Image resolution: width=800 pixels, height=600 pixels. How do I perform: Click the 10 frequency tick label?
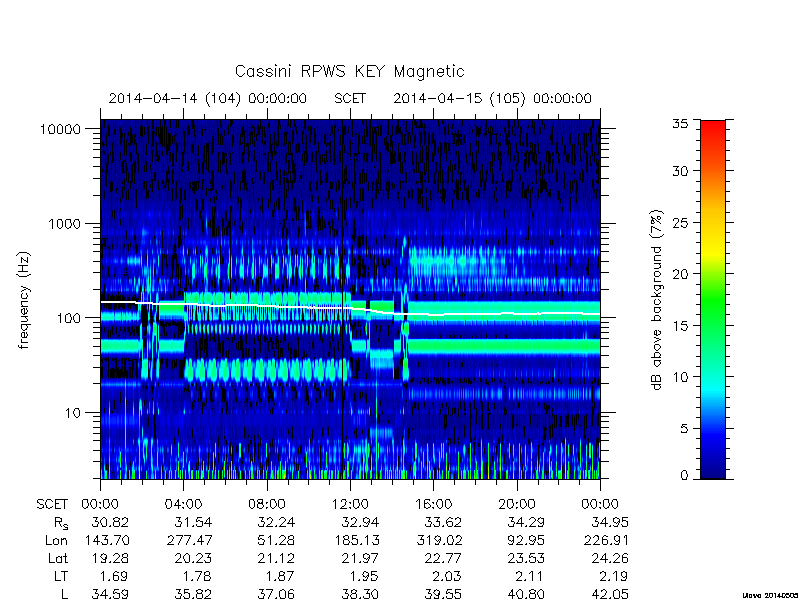tap(73, 413)
